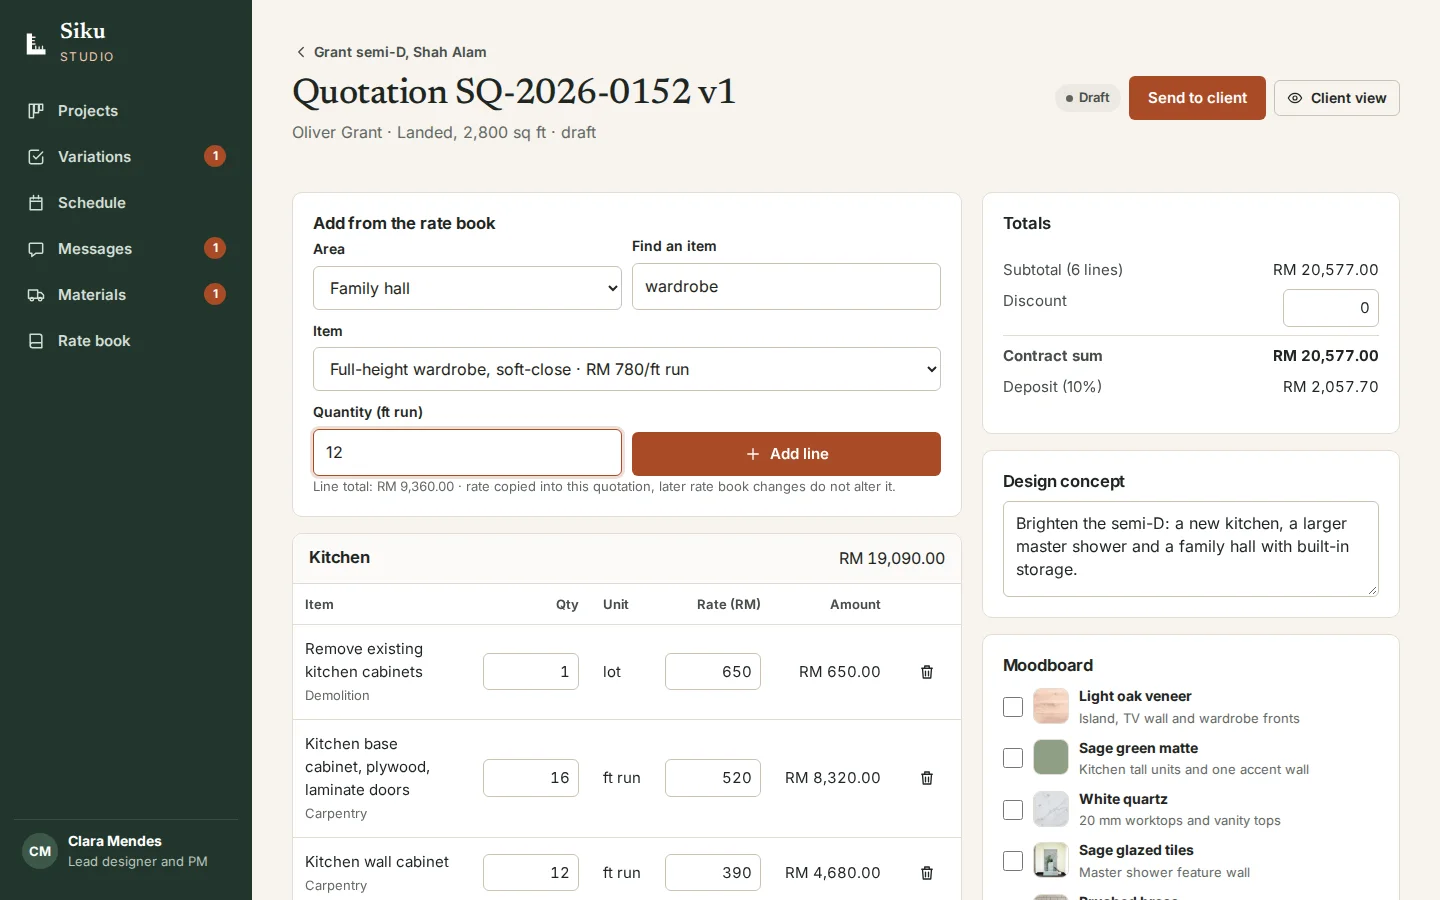
Task: Click the Messages chat bubble icon
Action: point(36,249)
